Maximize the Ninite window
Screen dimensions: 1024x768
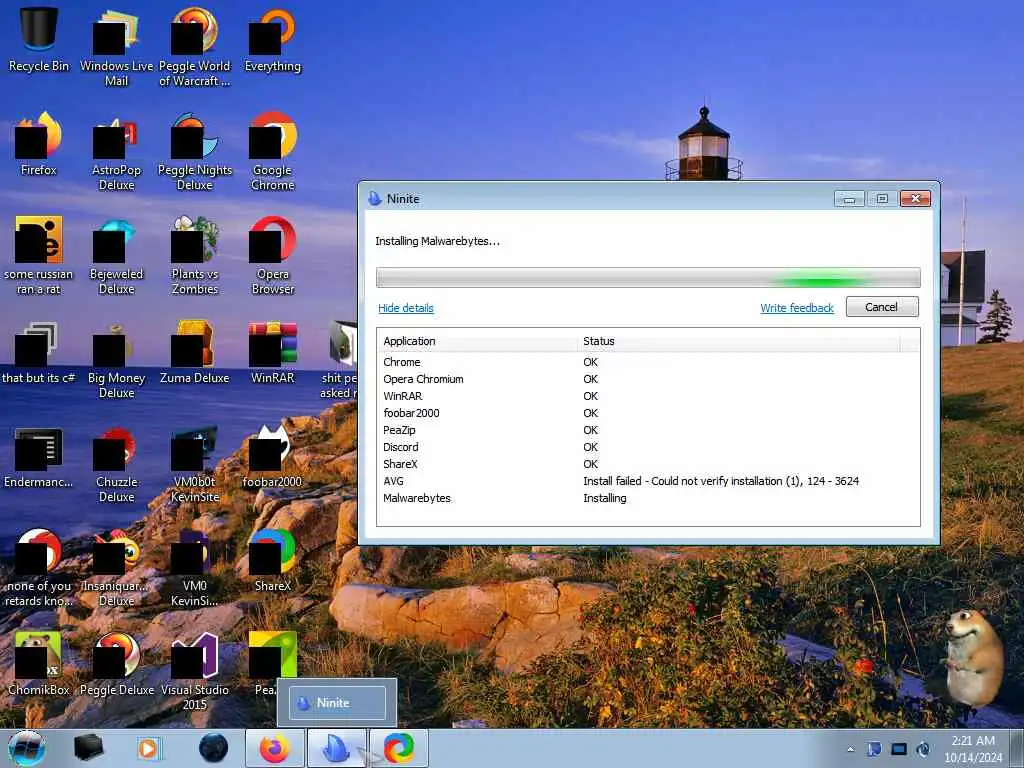click(x=882, y=199)
